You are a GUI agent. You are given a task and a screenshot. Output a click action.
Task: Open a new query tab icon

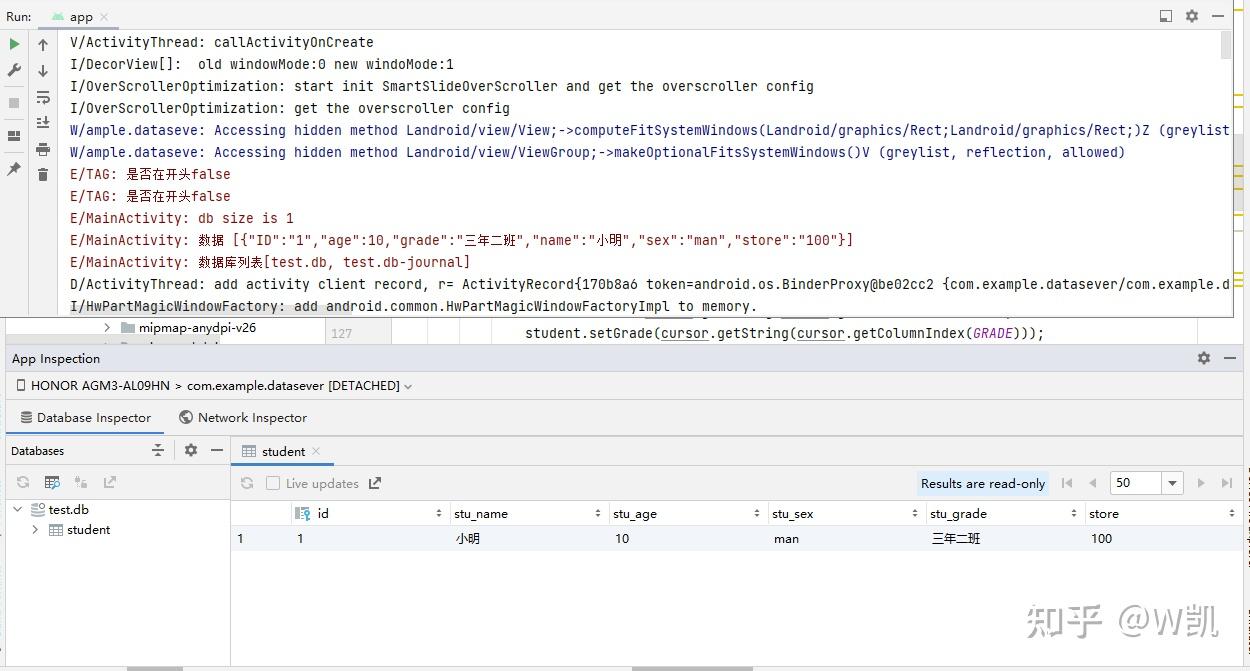tap(52, 482)
